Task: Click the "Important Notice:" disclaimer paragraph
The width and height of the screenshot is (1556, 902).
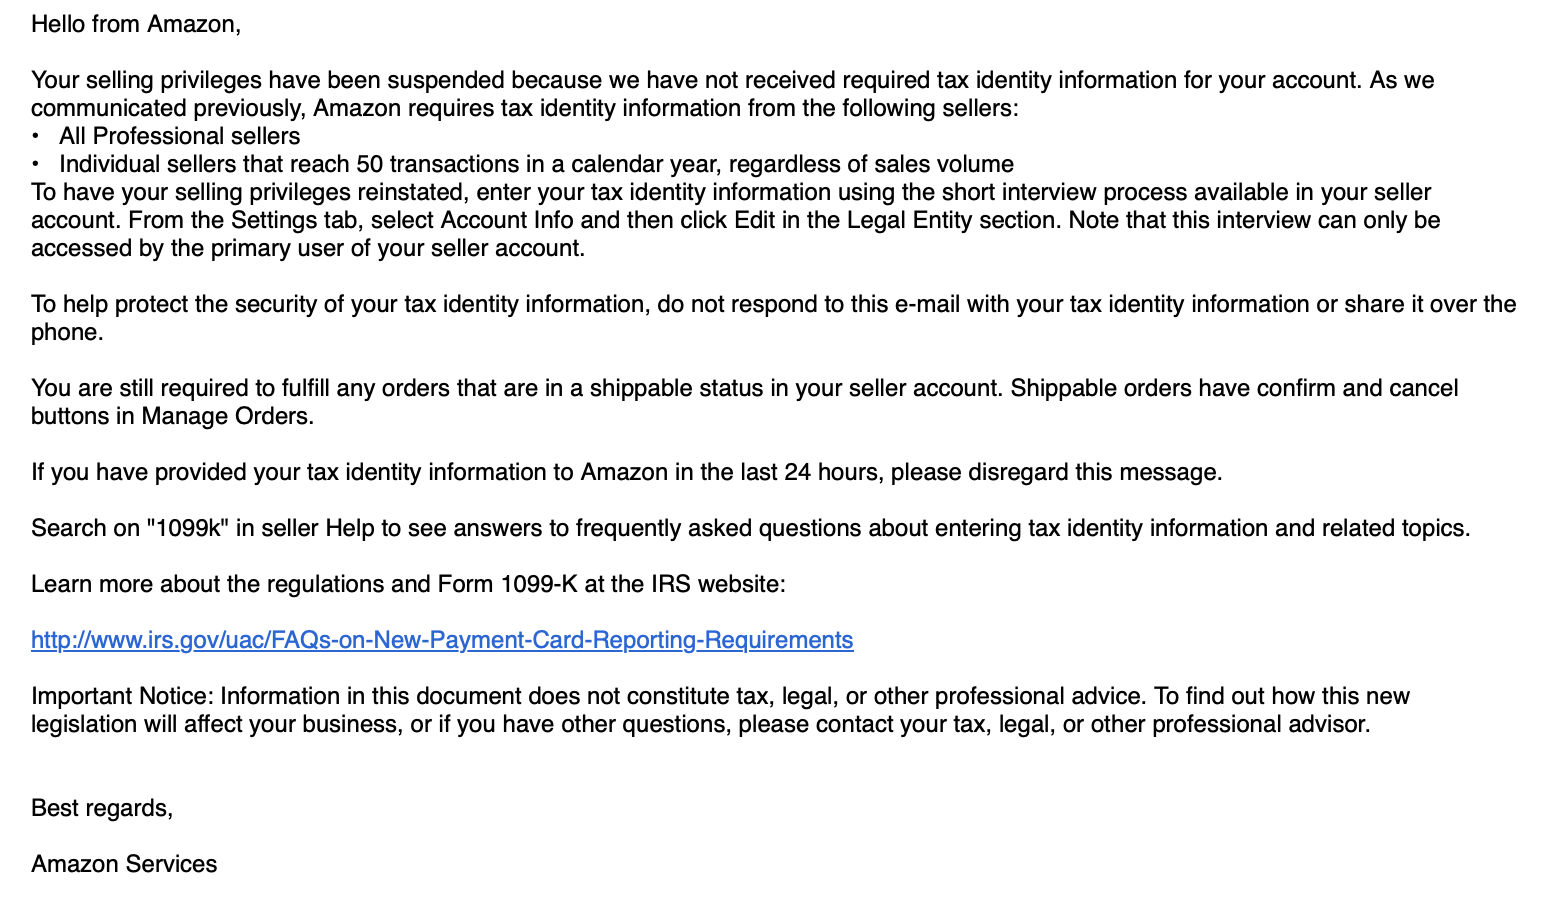Action: (720, 710)
